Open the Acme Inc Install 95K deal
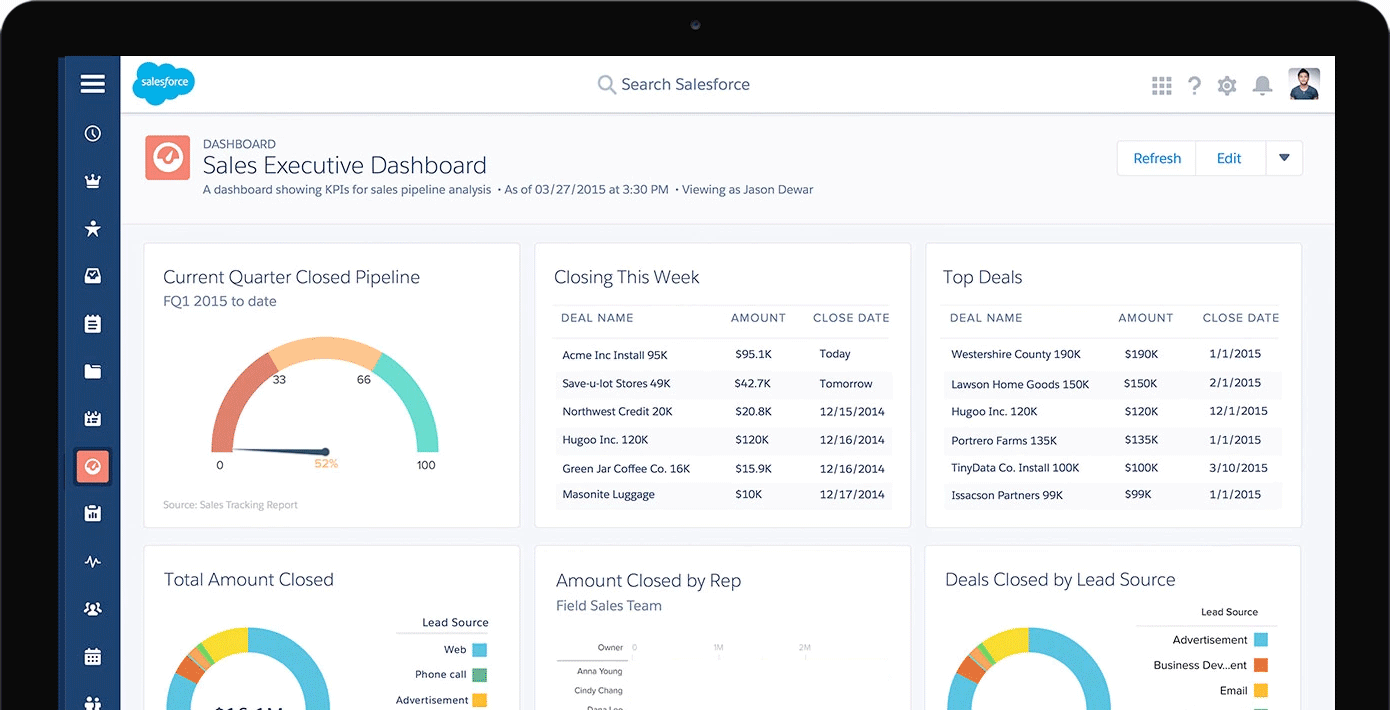The height and width of the screenshot is (710, 1390). click(615, 355)
